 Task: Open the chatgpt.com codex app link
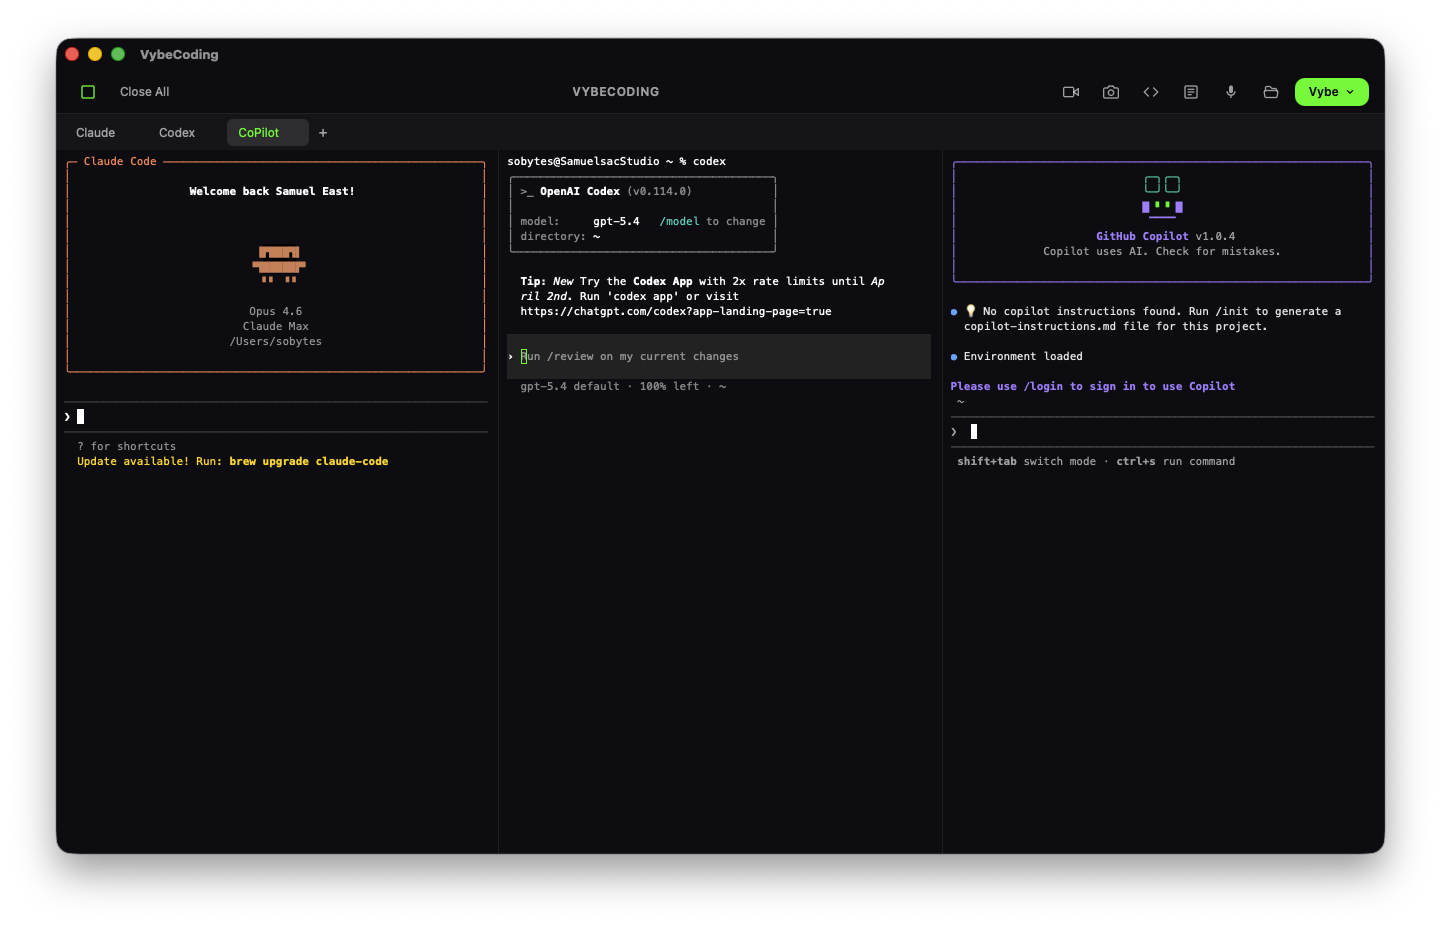coord(676,311)
